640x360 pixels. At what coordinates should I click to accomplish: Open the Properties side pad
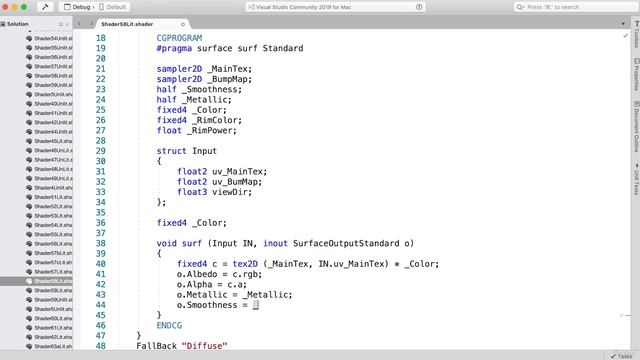(636, 74)
